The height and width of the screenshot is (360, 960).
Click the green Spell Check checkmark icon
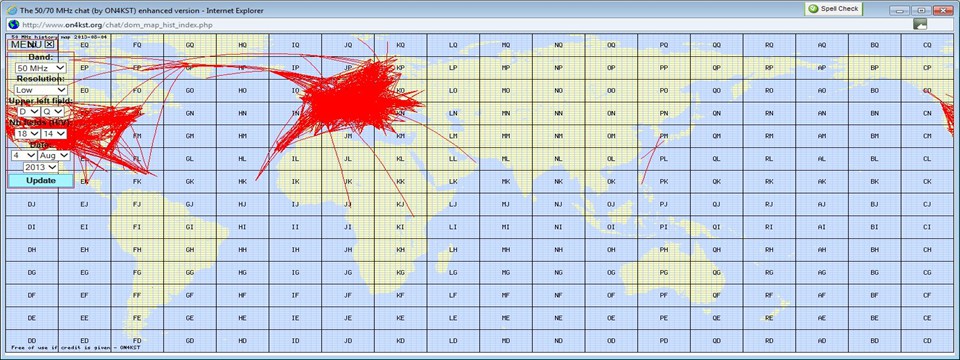click(x=814, y=9)
